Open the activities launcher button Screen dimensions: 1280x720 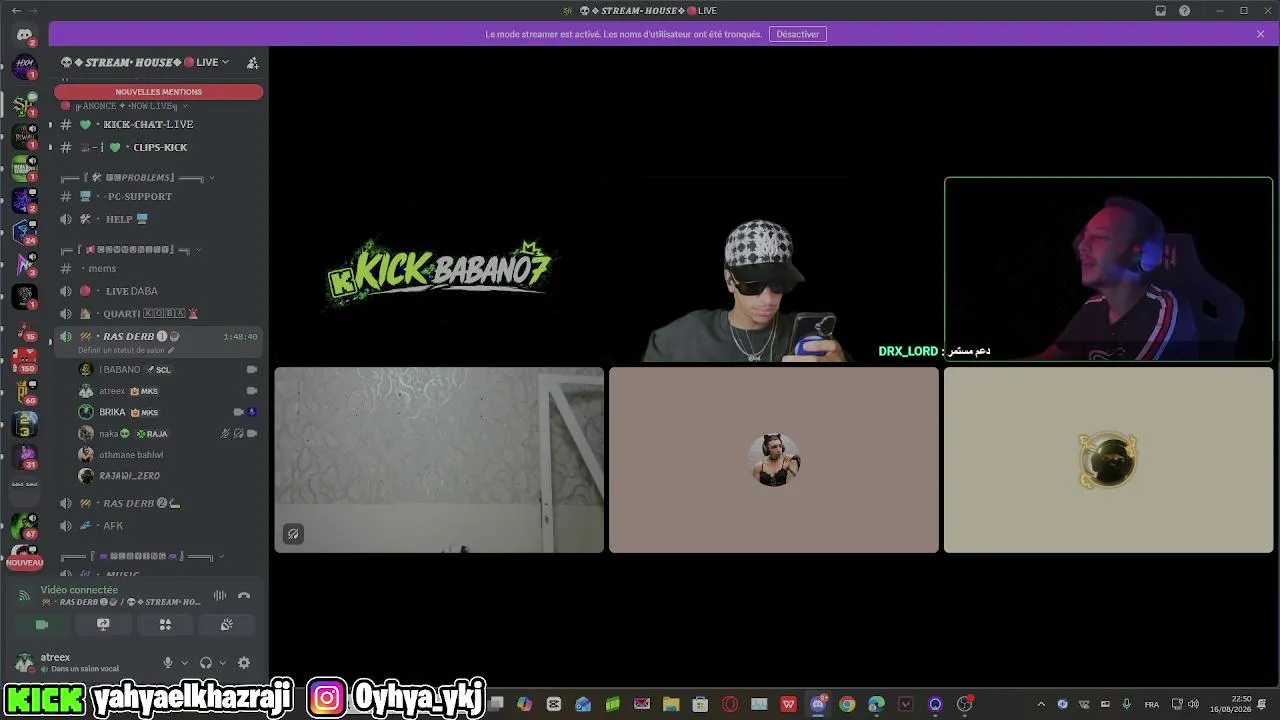pyautogui.click(x=165, y=624)
